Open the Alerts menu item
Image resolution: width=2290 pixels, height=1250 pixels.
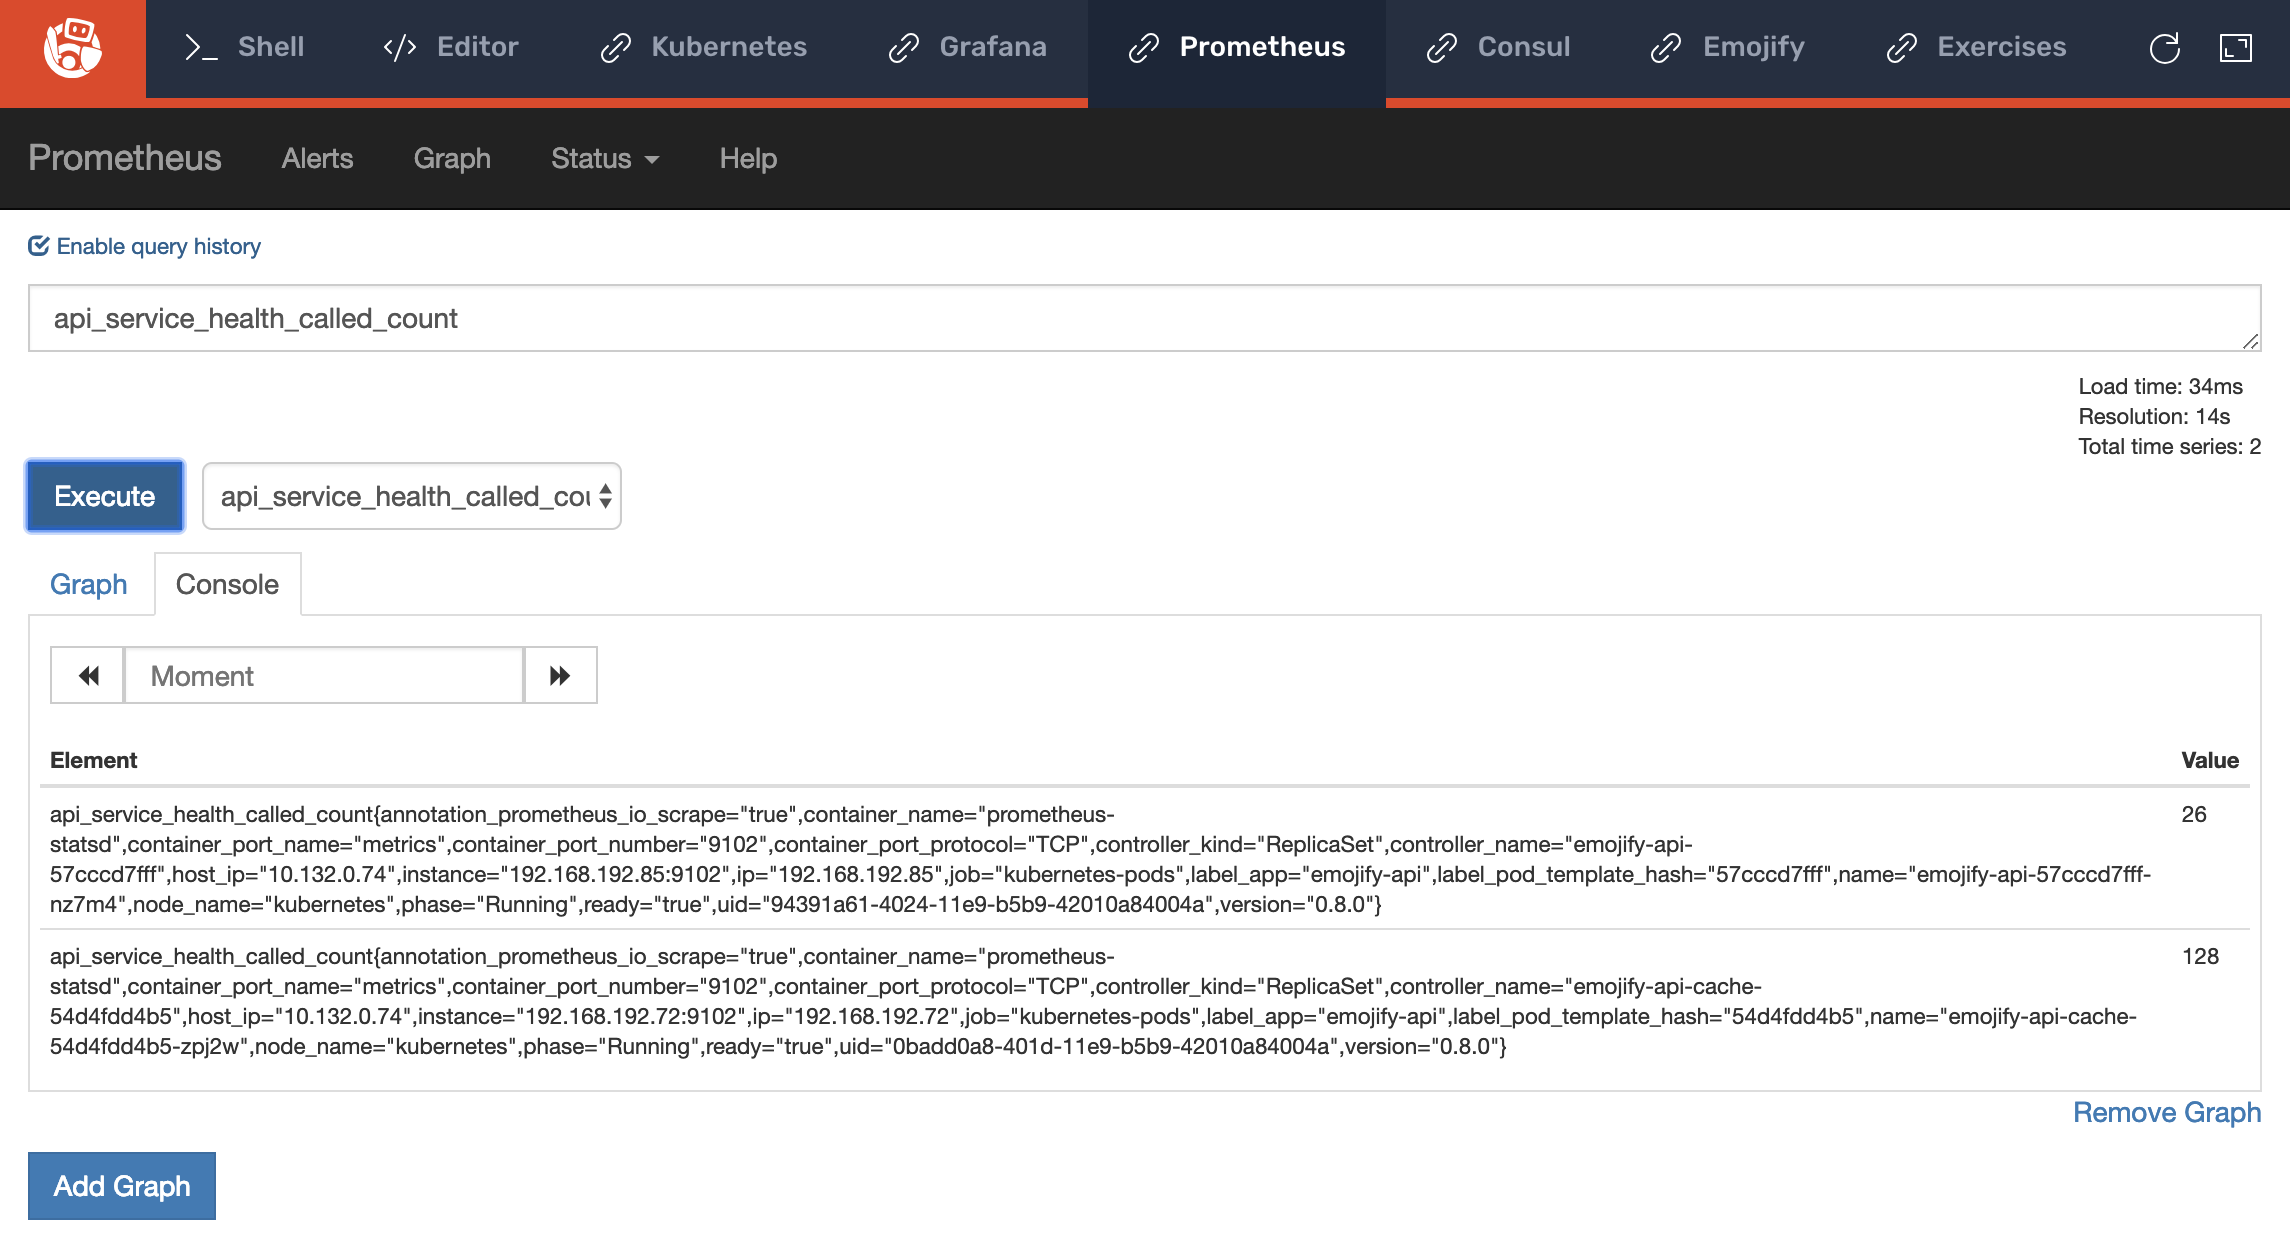click(317, 159)
